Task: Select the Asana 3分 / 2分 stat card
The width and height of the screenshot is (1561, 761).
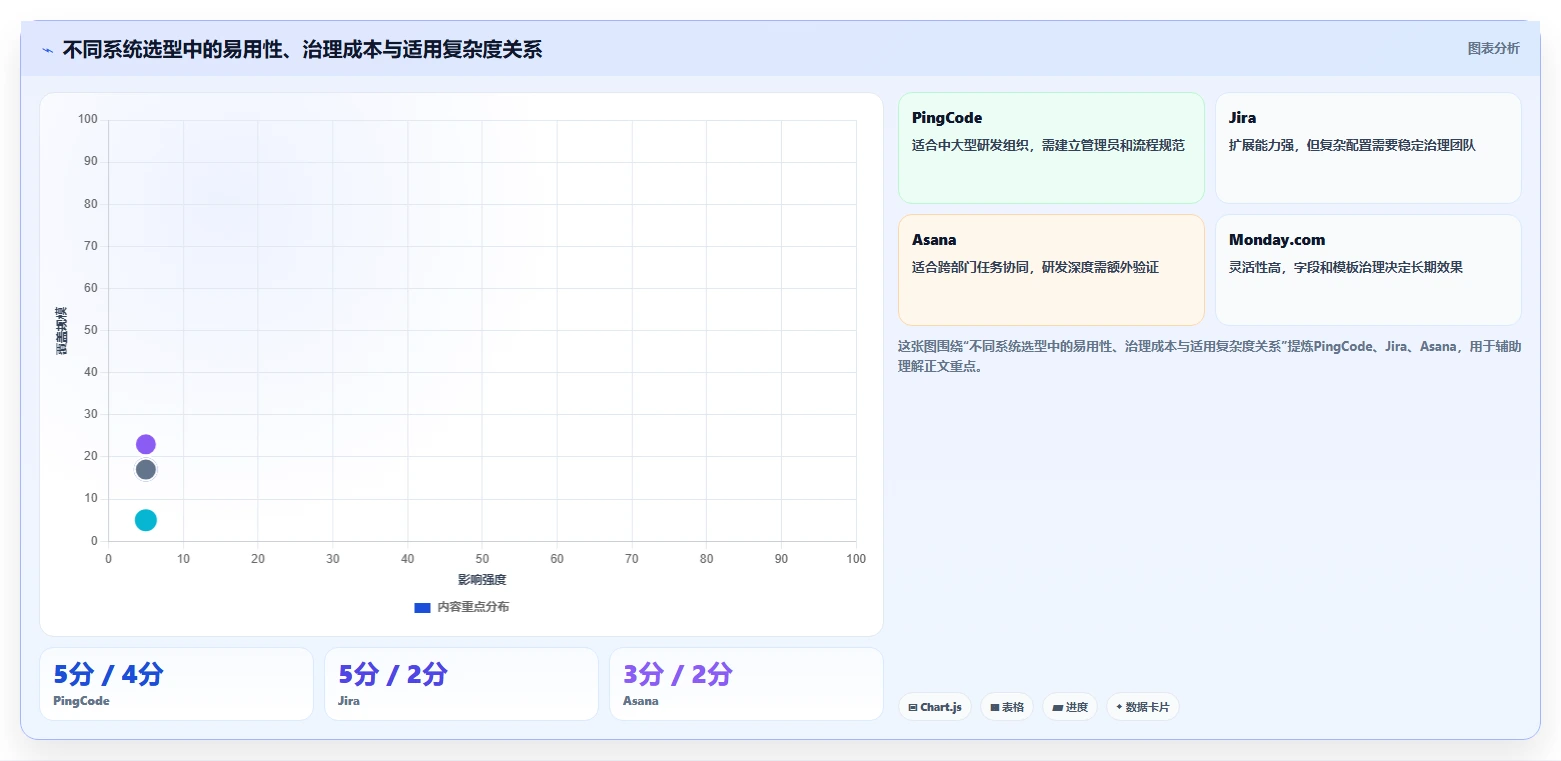Action: pos(746,684)
